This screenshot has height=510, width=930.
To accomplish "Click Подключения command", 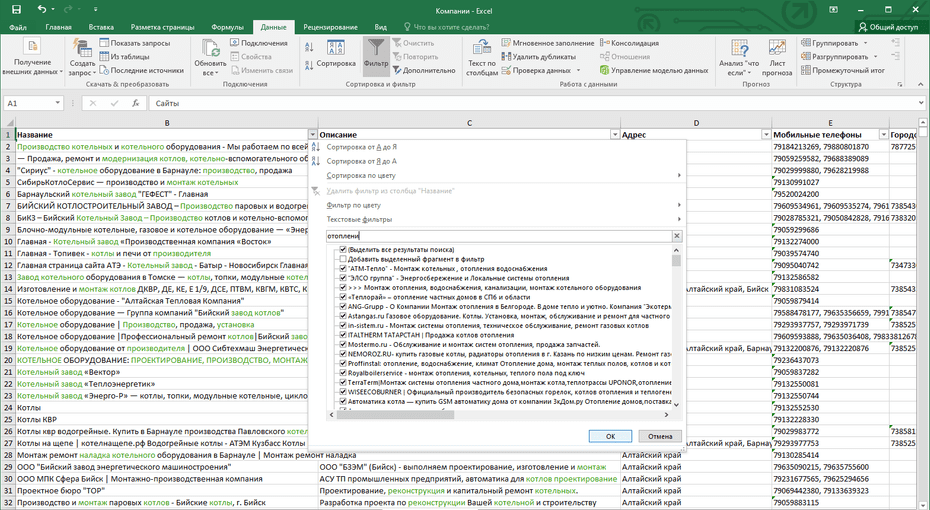I will (x=259, y=43).
